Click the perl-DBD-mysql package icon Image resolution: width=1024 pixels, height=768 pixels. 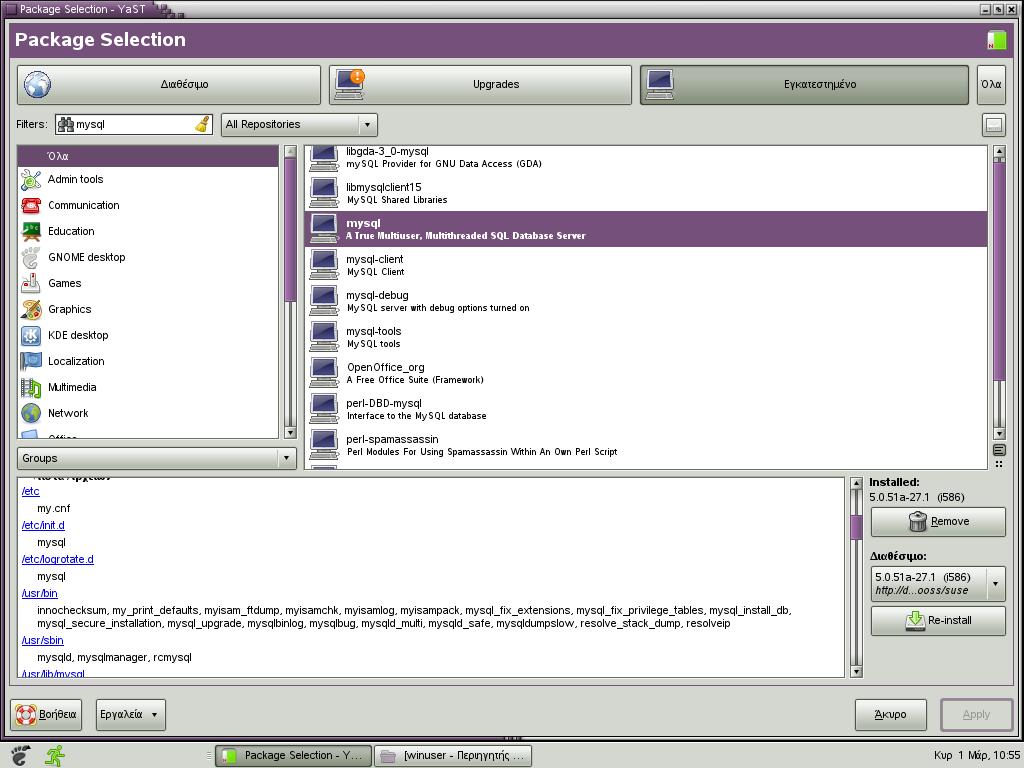tap(324, 408)
